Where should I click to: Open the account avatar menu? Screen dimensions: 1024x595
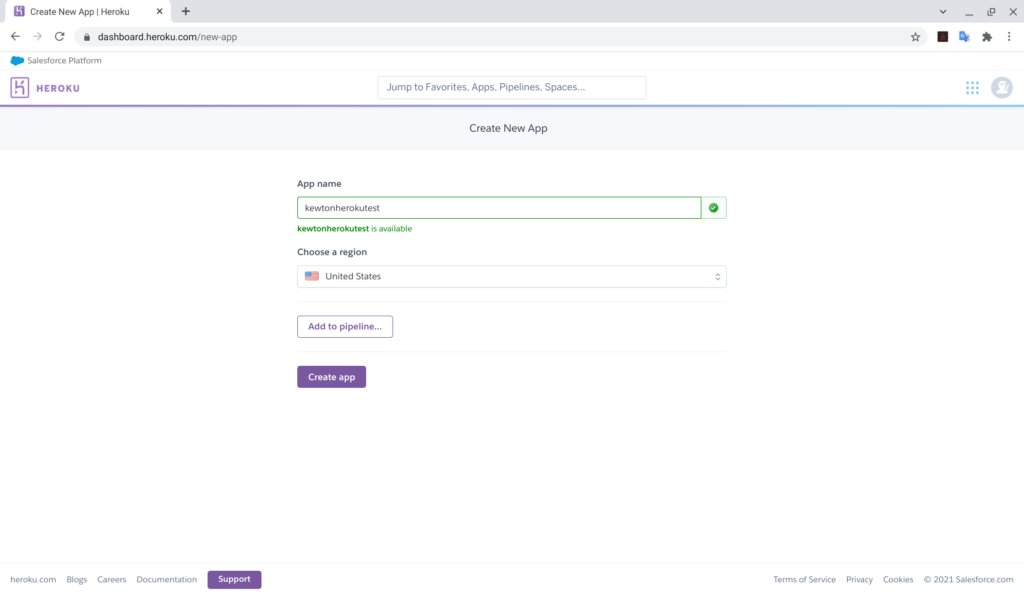click(x=1003, y=87)
